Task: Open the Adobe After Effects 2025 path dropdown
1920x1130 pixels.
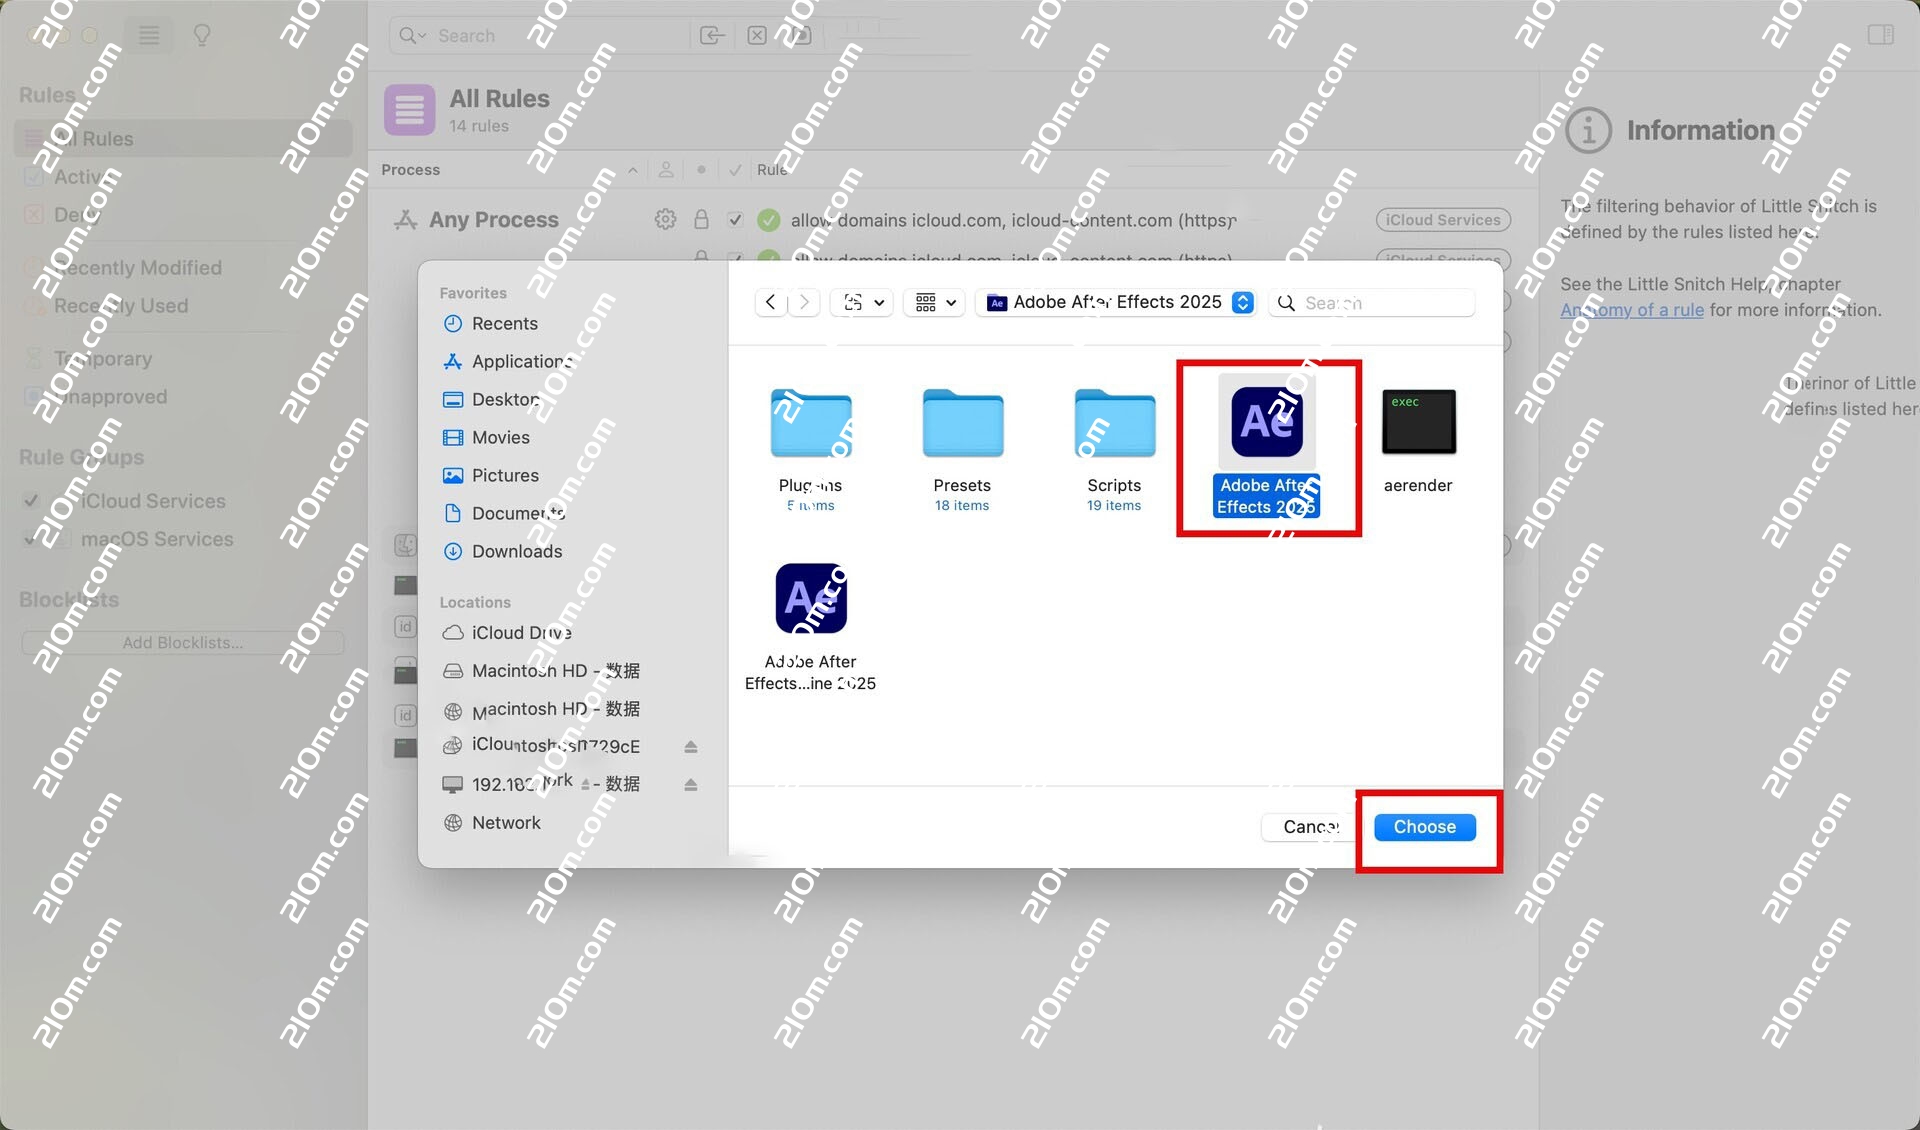Action: click(x=1116, y=302)
